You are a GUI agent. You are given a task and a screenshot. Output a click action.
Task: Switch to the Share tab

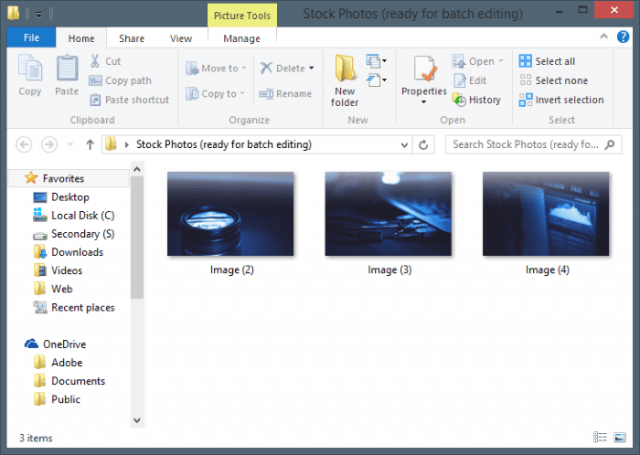(131, 38)
